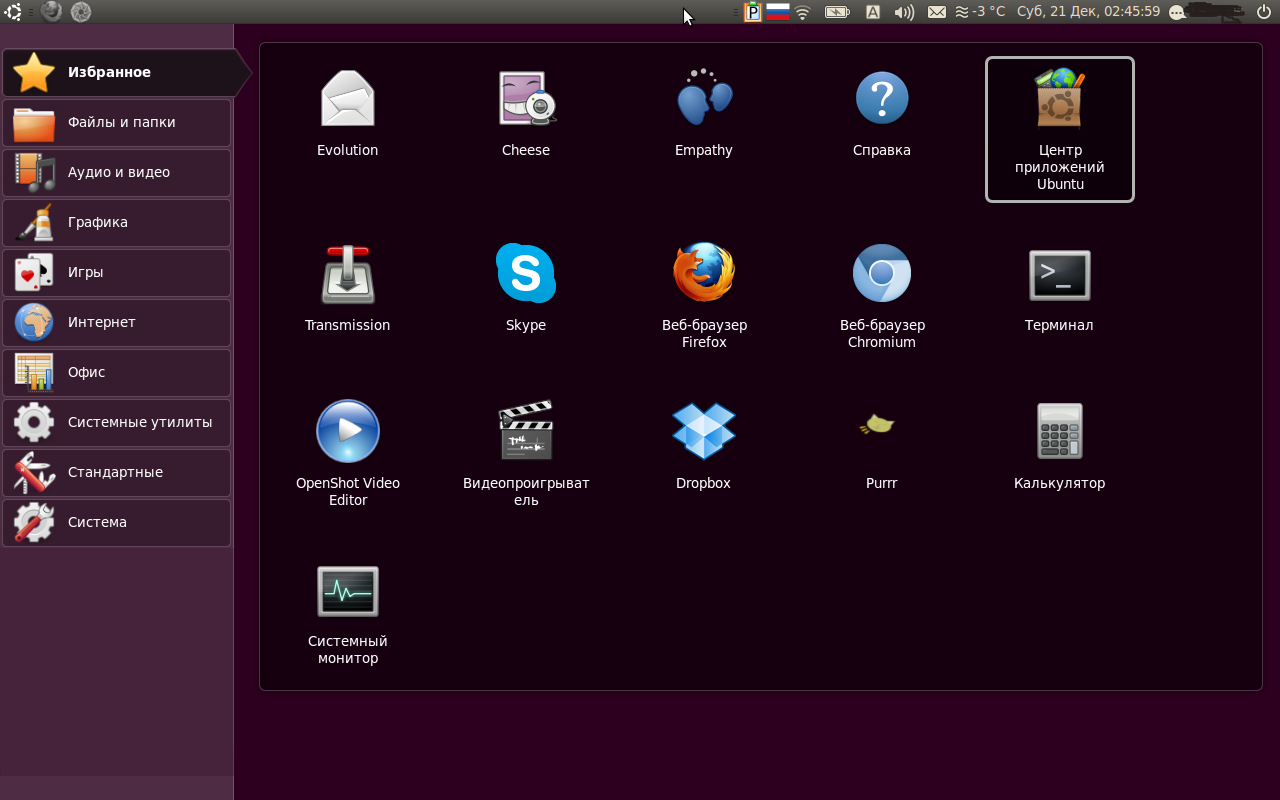Go to the Игры category
Image resolution: width=1280 pixels, height=800 pixels.
click(117, 272)
